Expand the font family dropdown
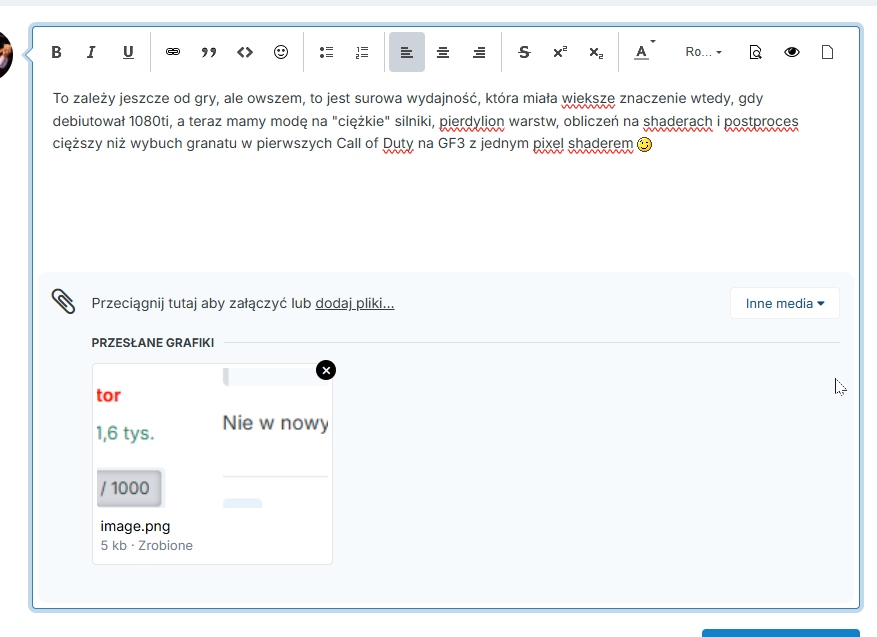 [703, 52]
